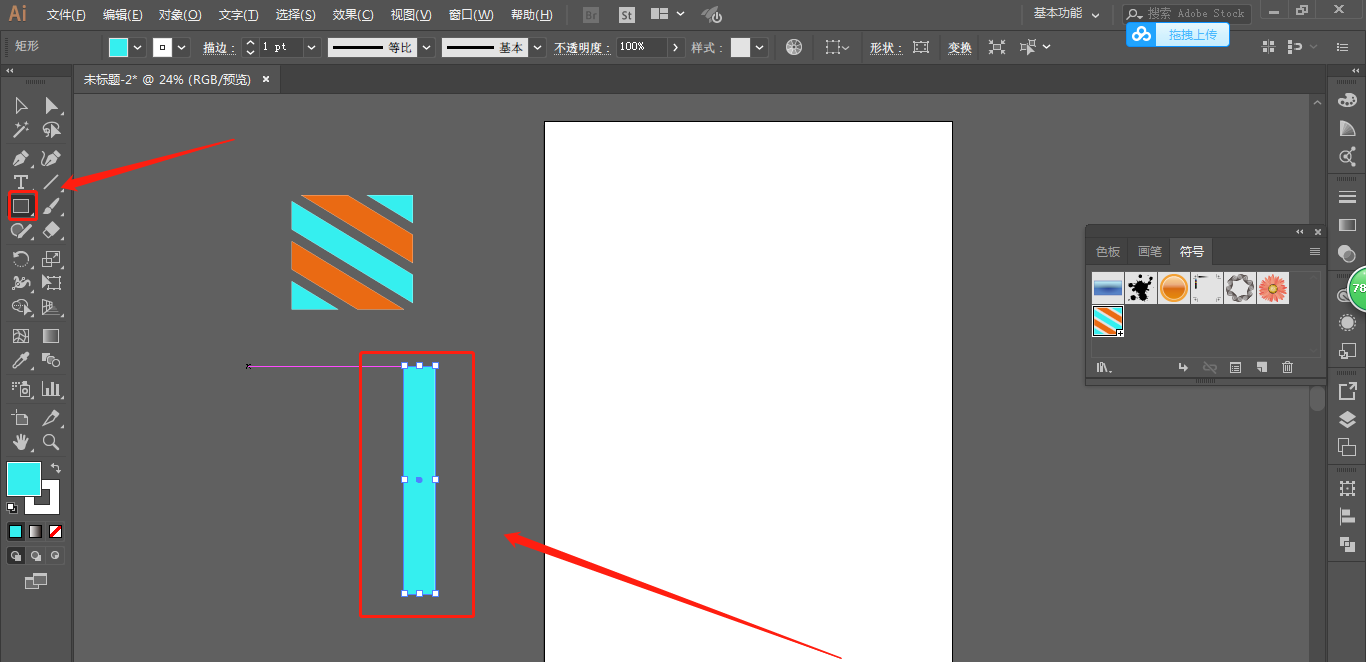Set paint mode to solid Color
The image size is (1366, 662).
click(15, 532)
